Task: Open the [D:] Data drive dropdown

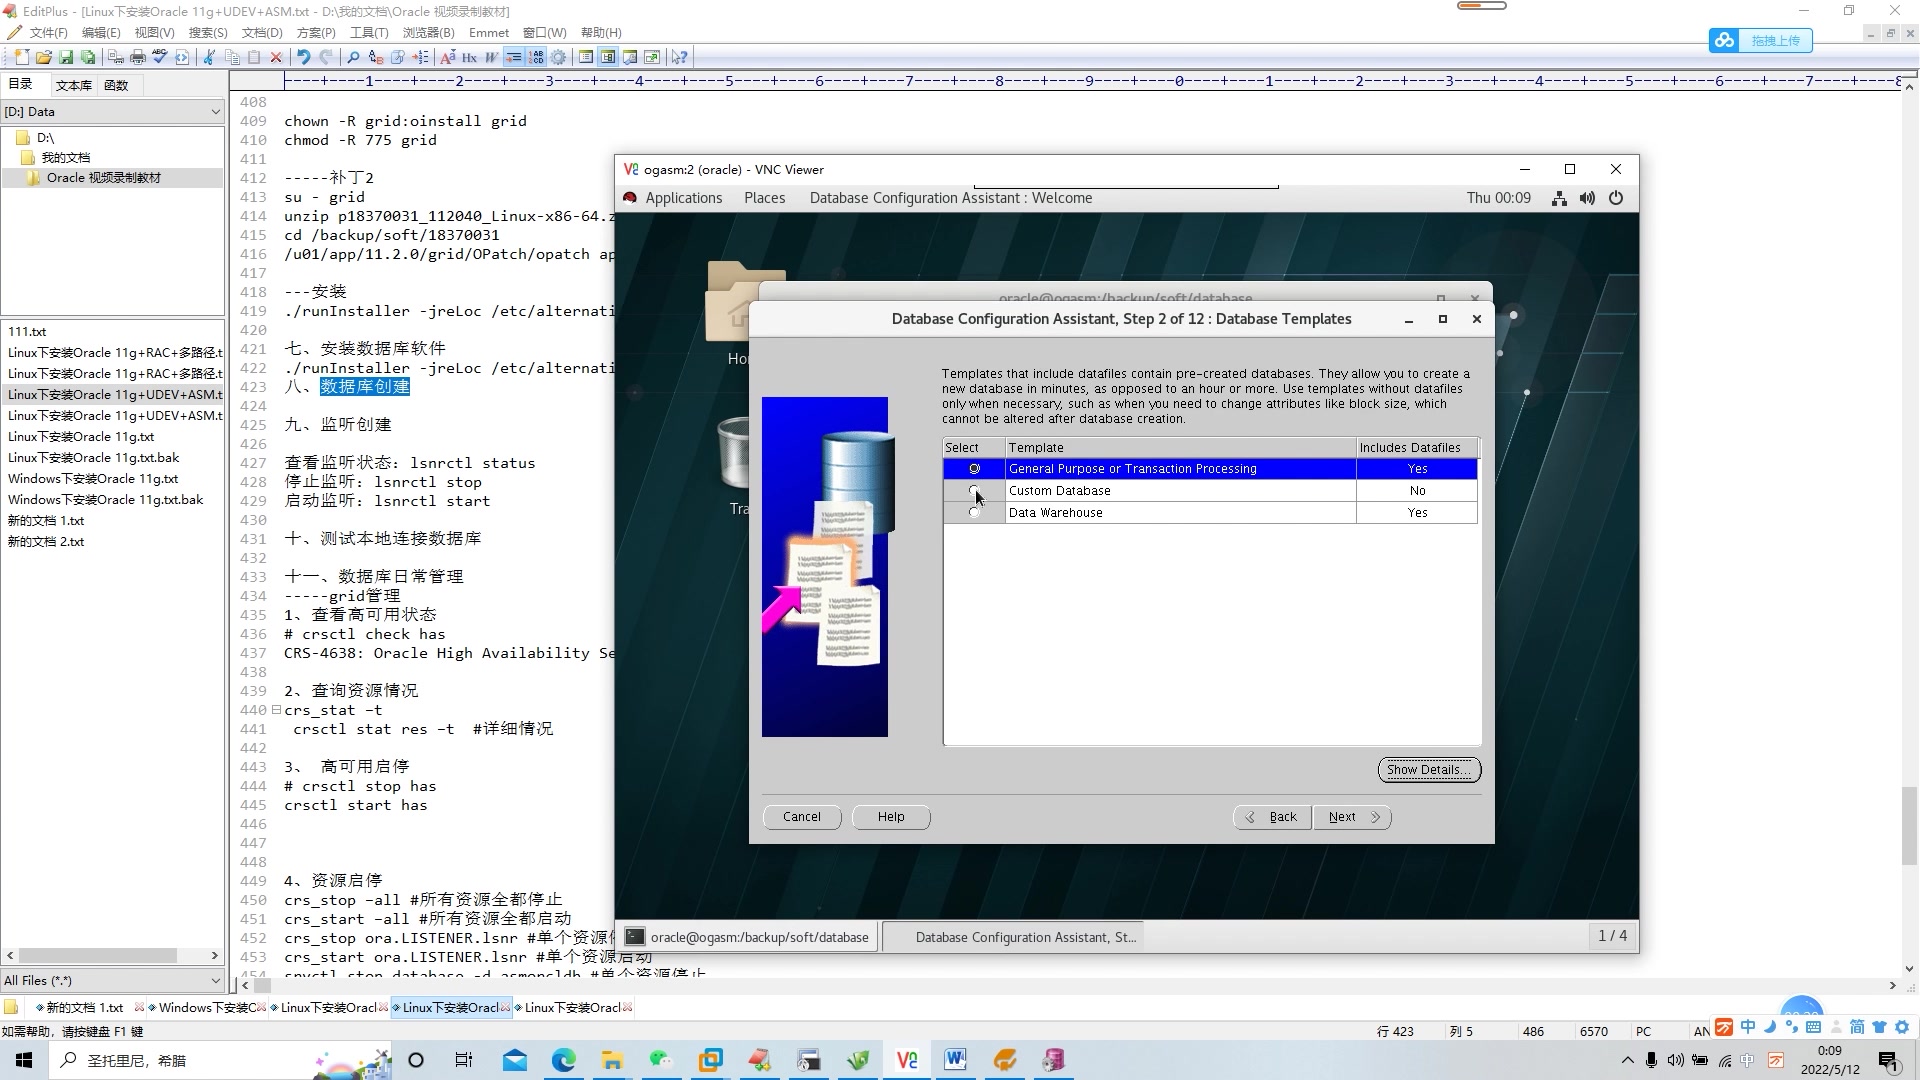Action: click(x=113, y=112)
